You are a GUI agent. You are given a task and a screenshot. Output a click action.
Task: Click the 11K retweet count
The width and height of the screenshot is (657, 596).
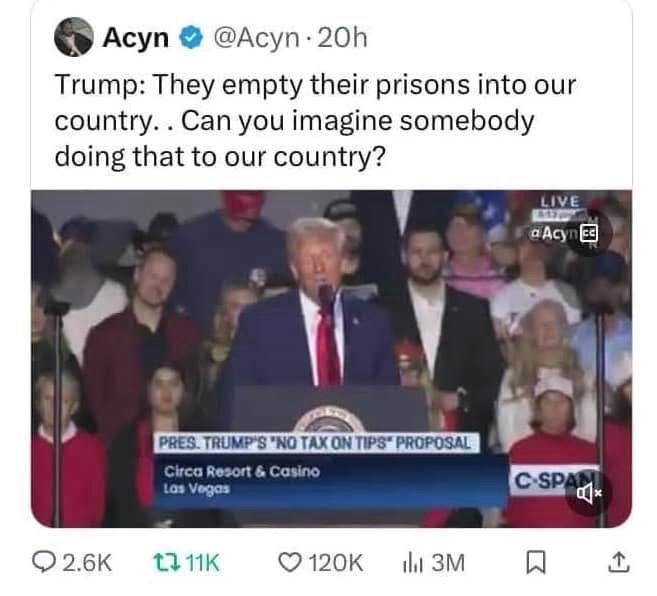[x=202, y=562]
